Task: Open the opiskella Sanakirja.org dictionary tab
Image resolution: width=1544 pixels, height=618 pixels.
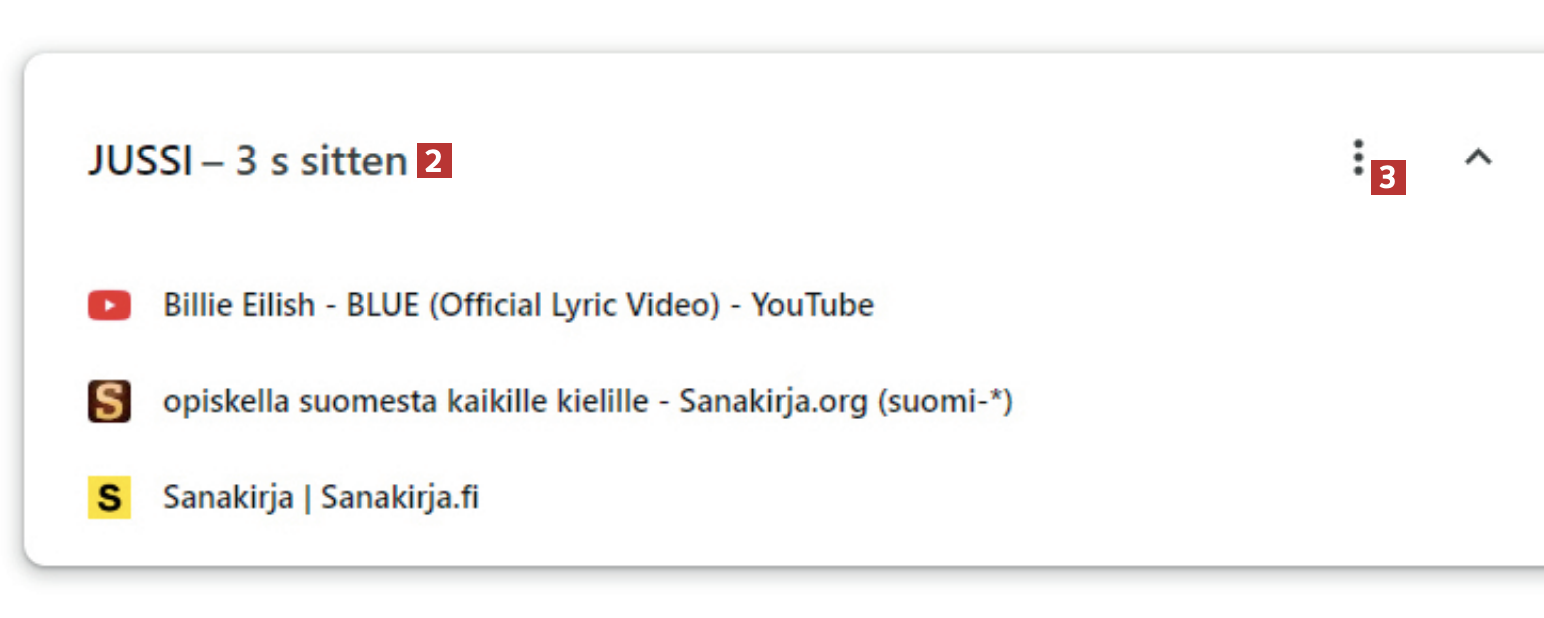Action: [587, 402]
